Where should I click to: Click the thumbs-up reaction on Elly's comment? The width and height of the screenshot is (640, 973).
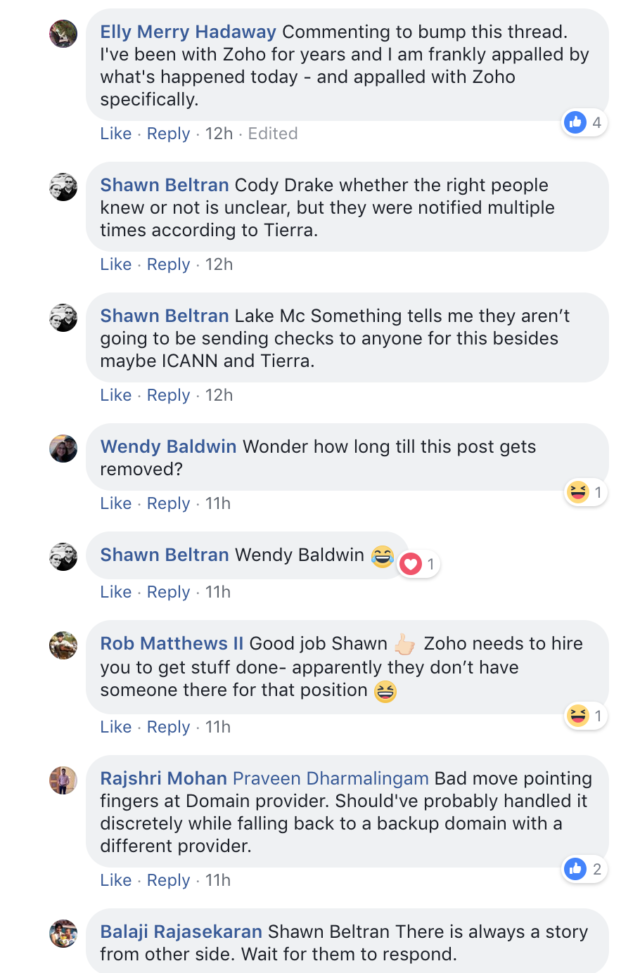[575, 122]
